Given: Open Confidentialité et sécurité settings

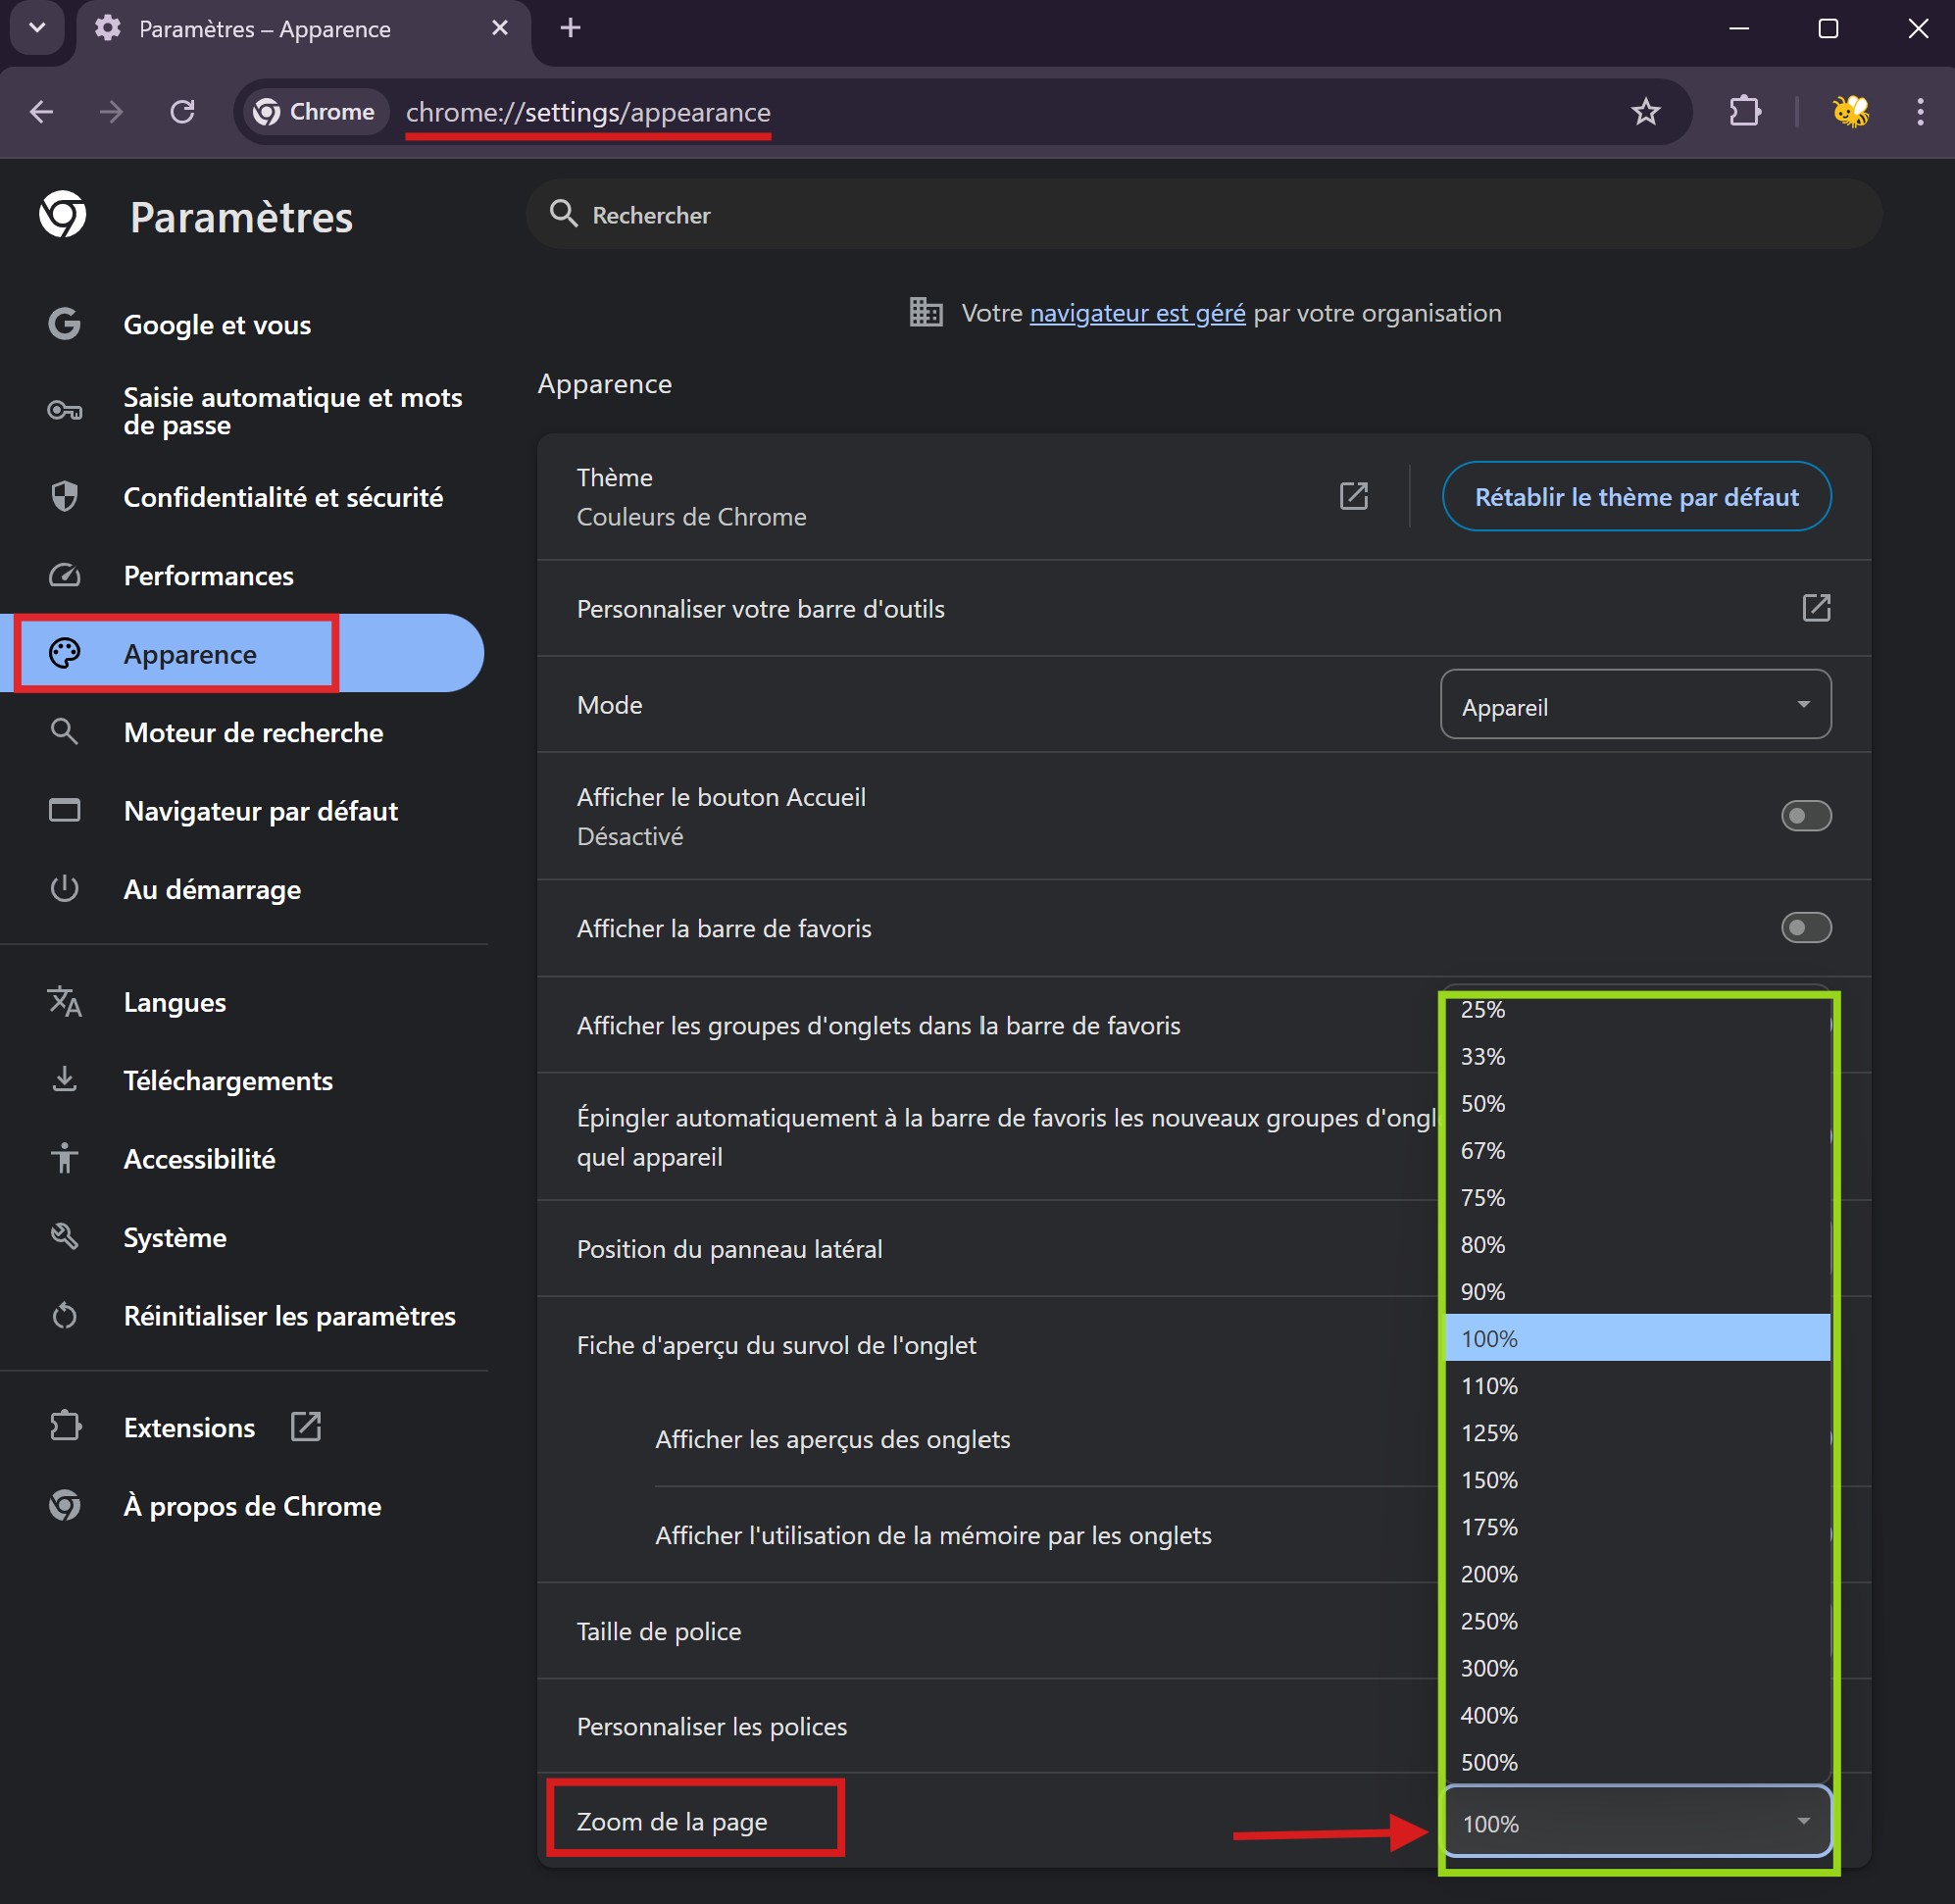Looking at the screenshot, I should 282,497.
